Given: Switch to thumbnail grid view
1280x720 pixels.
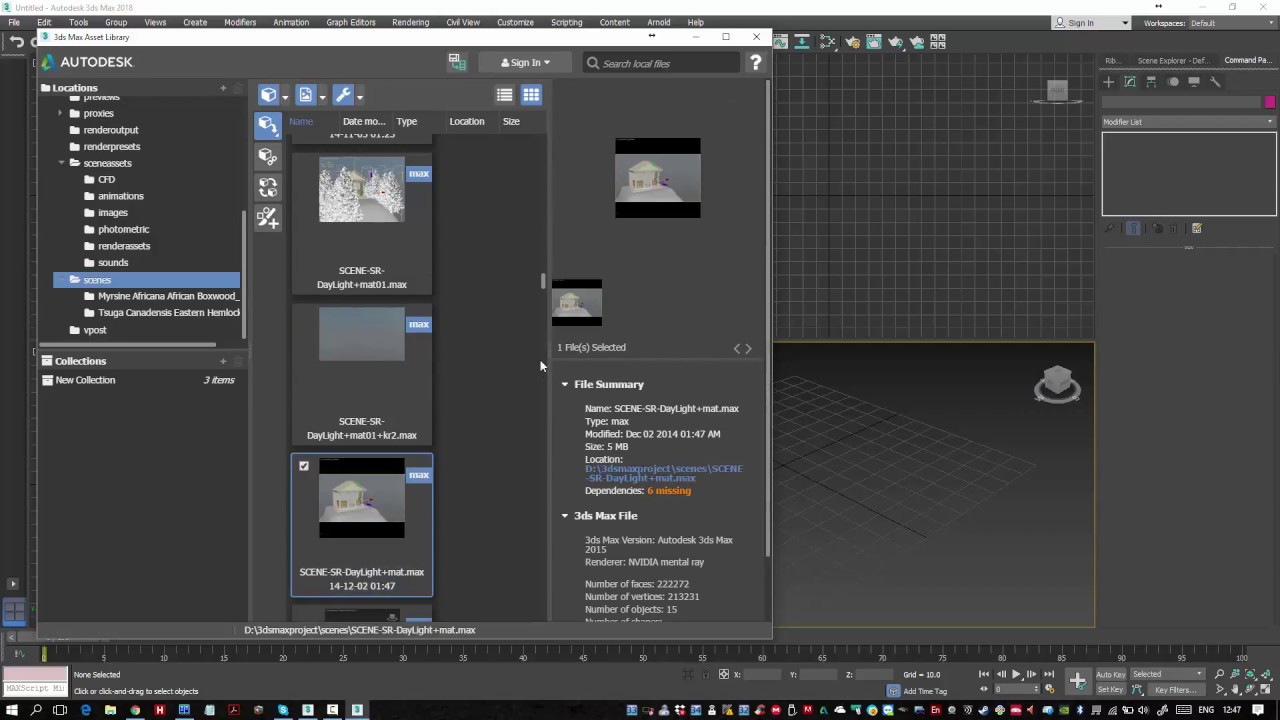Looking at the screenshot, I should [531, 95].
